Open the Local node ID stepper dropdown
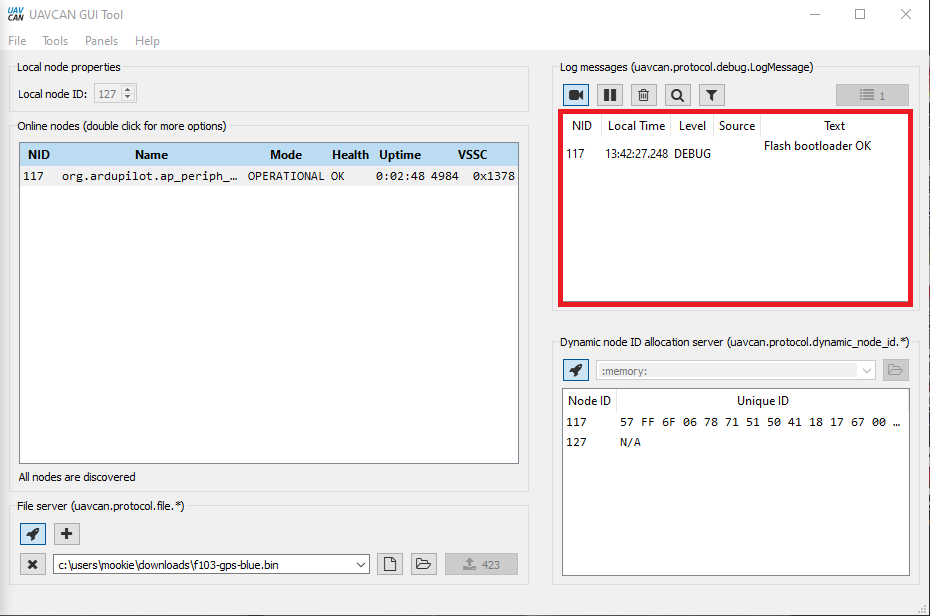930x616 pixels. (128, 92)
